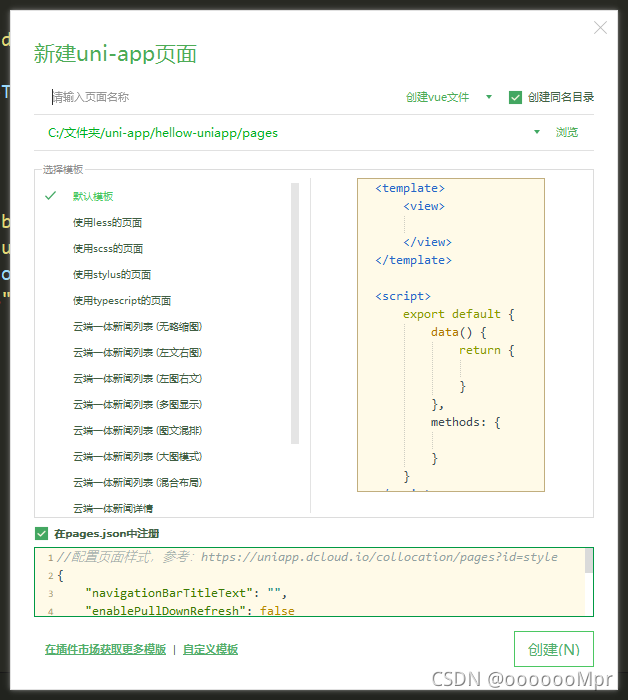Open 在插件市场获取更多模版 link

105,649
